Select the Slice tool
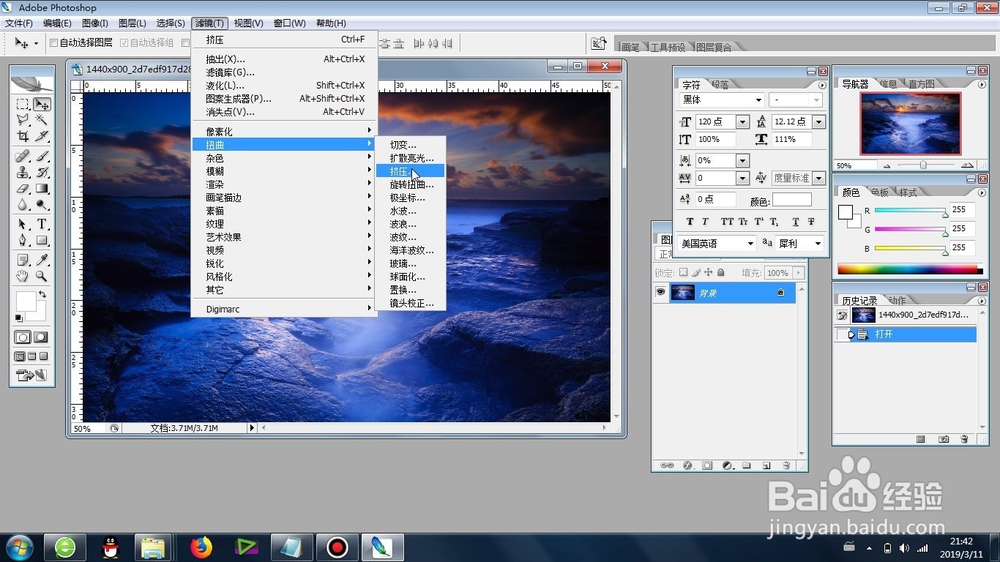 (42, 136)
